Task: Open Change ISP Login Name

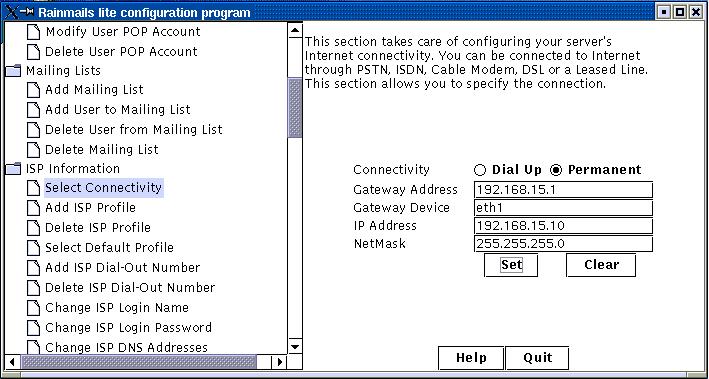Action: coord(117,308)
